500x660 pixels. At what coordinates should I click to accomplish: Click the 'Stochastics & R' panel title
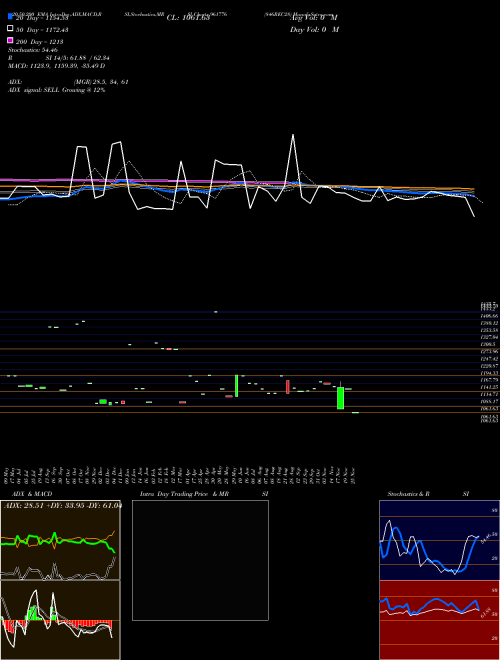(x=408, y=494)
